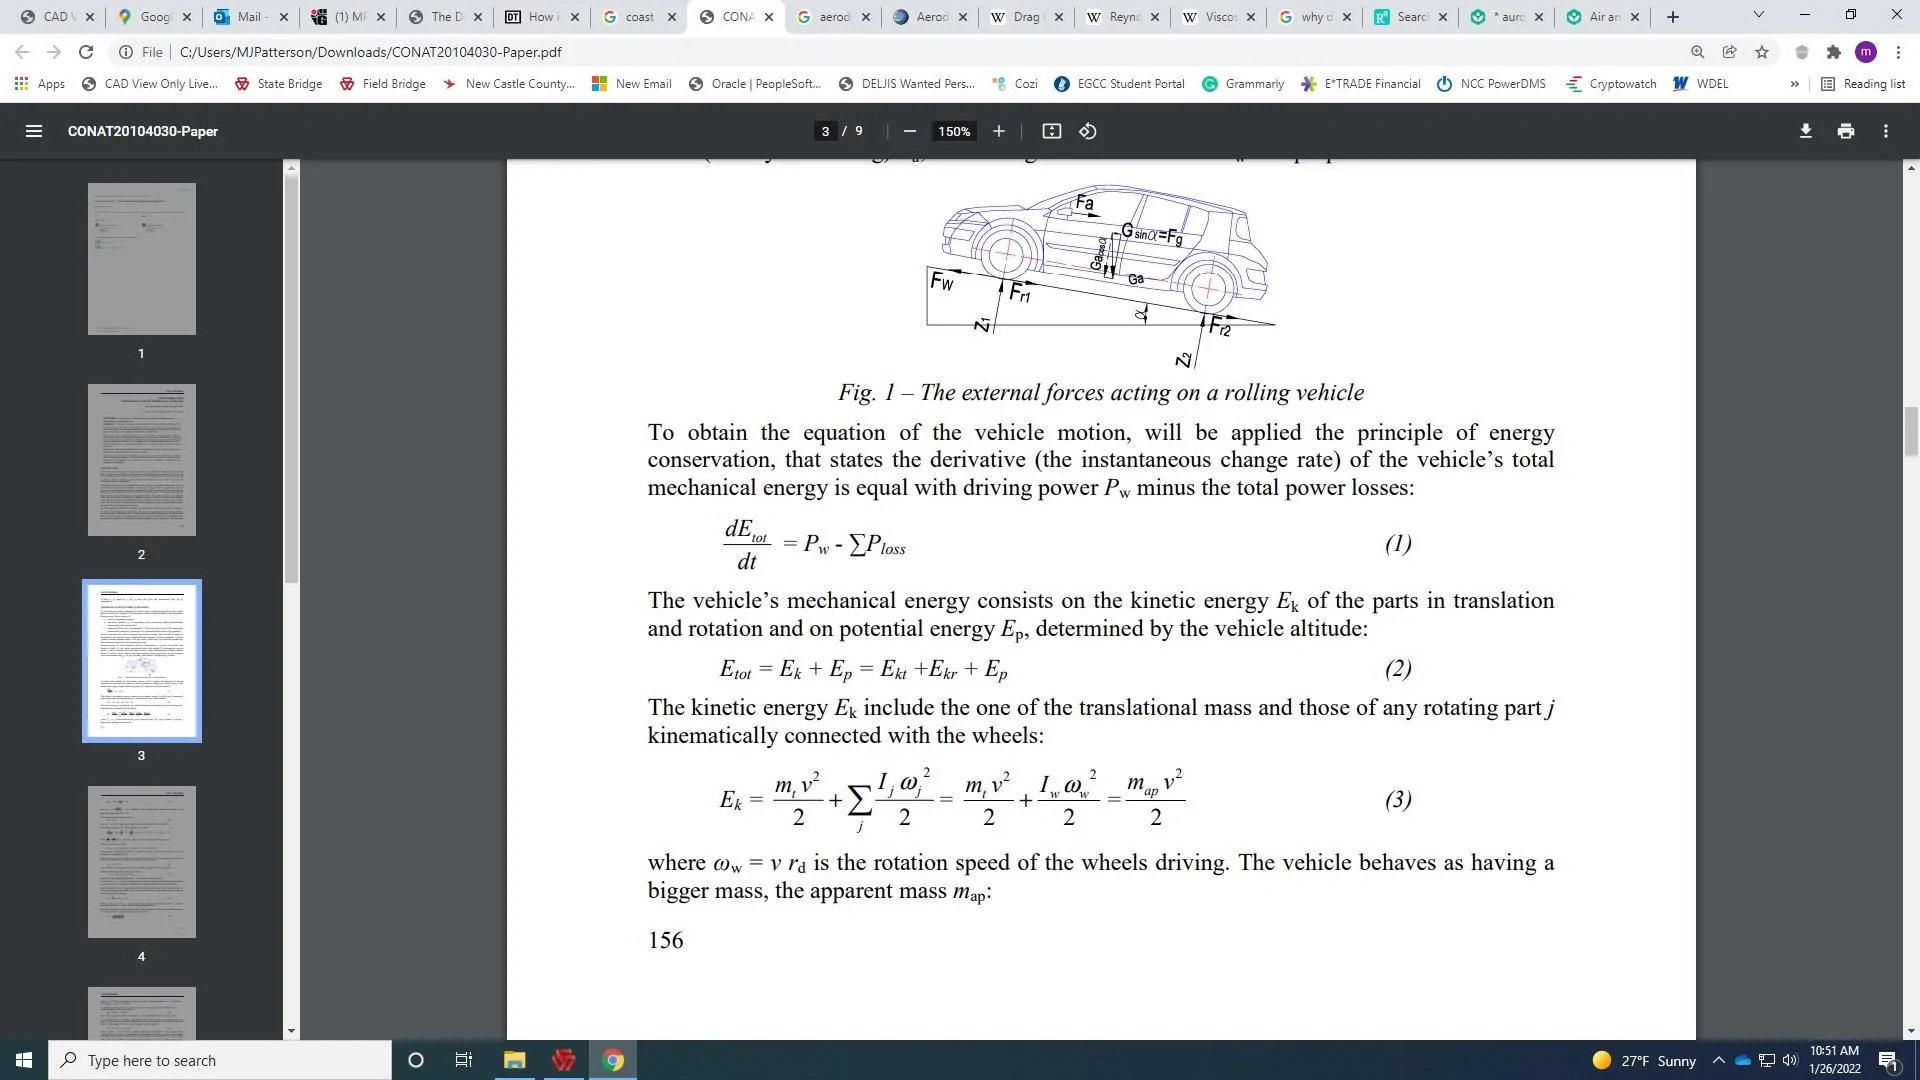Open File Explorer from taskbar

514,1060
